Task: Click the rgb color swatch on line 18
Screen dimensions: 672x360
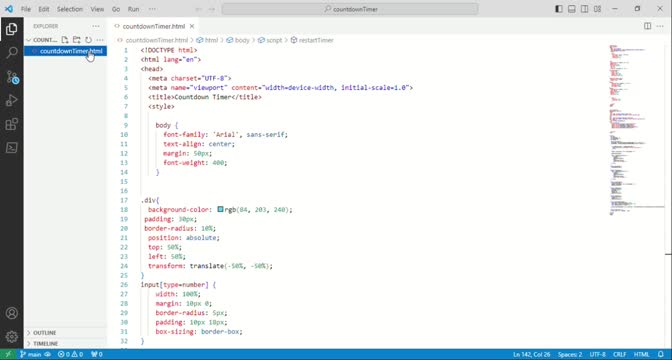Action: [220, 210]
